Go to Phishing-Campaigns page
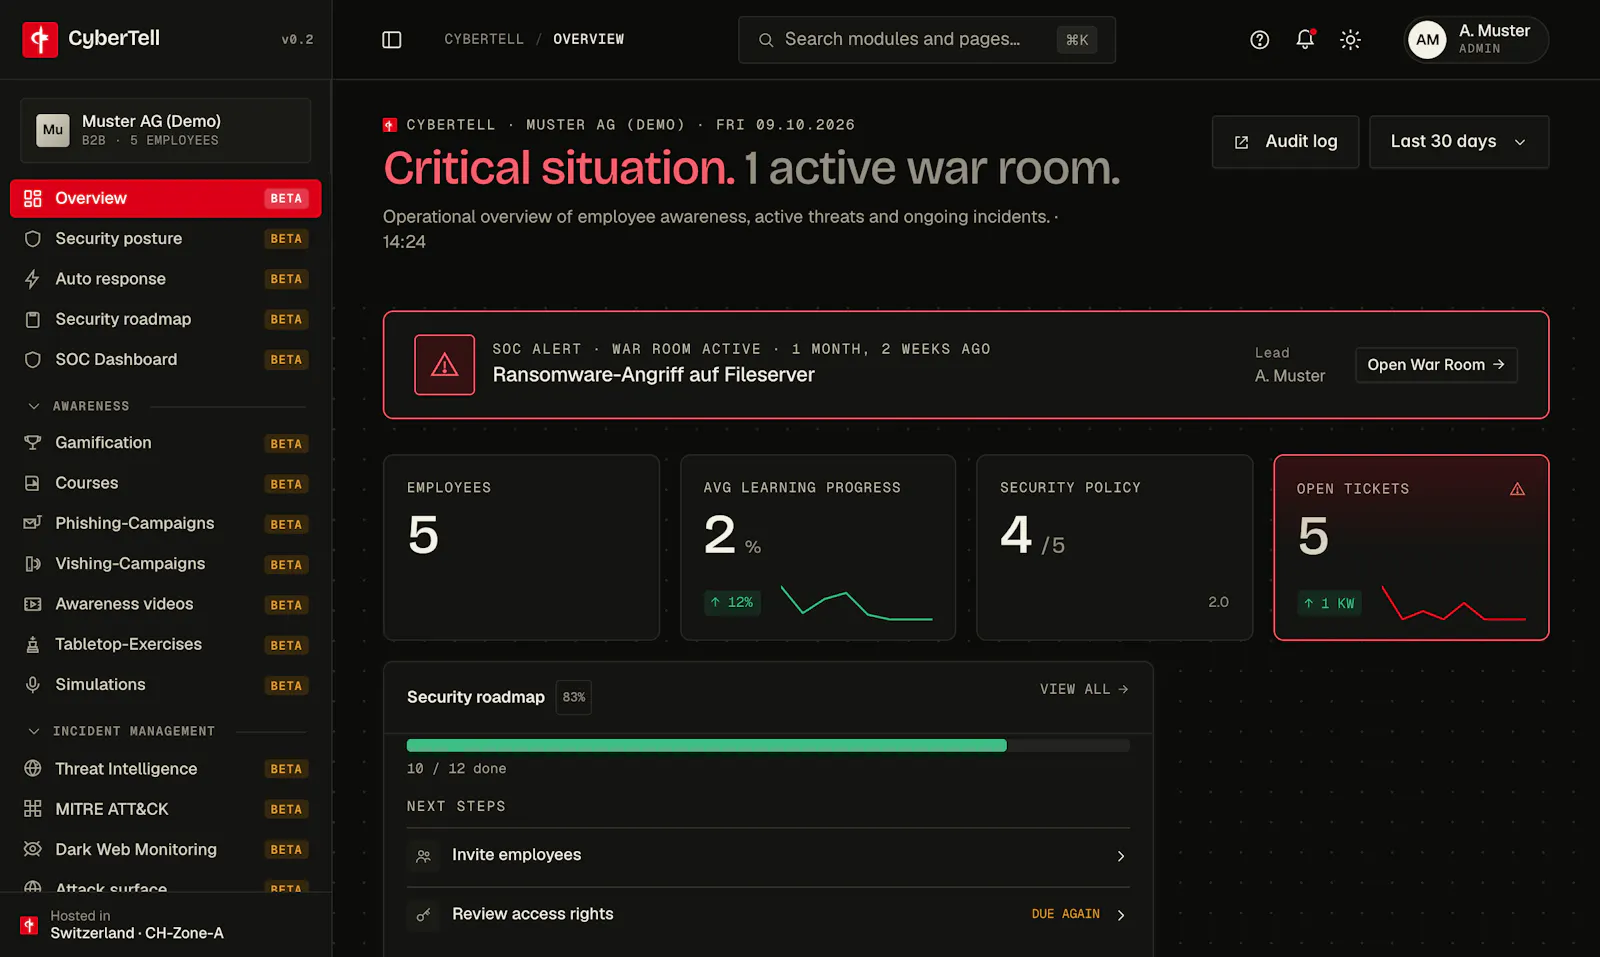 pyautogui.click(x=166, y=523)
